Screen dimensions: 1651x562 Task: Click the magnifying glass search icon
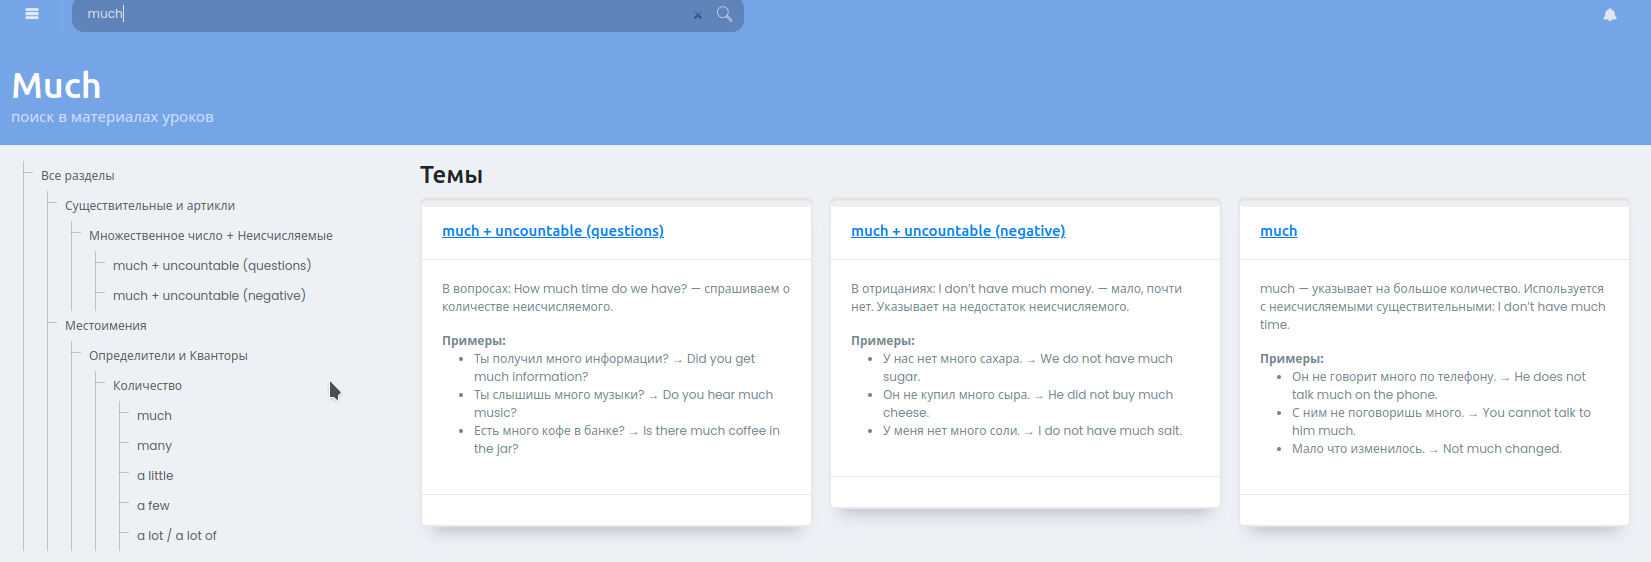(x=725, y=14)
